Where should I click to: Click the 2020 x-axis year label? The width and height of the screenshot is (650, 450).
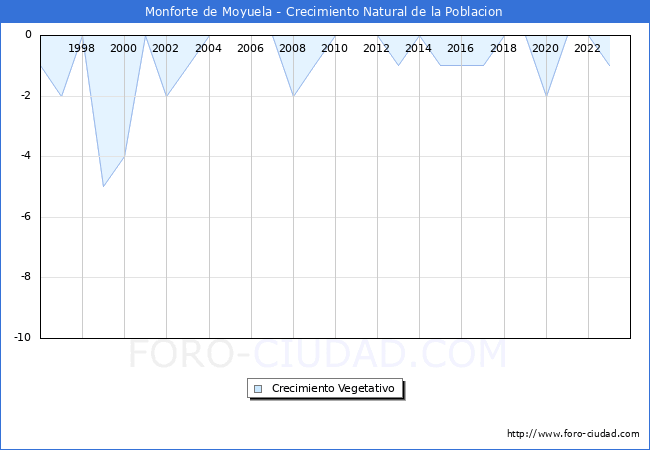point(545,48)
